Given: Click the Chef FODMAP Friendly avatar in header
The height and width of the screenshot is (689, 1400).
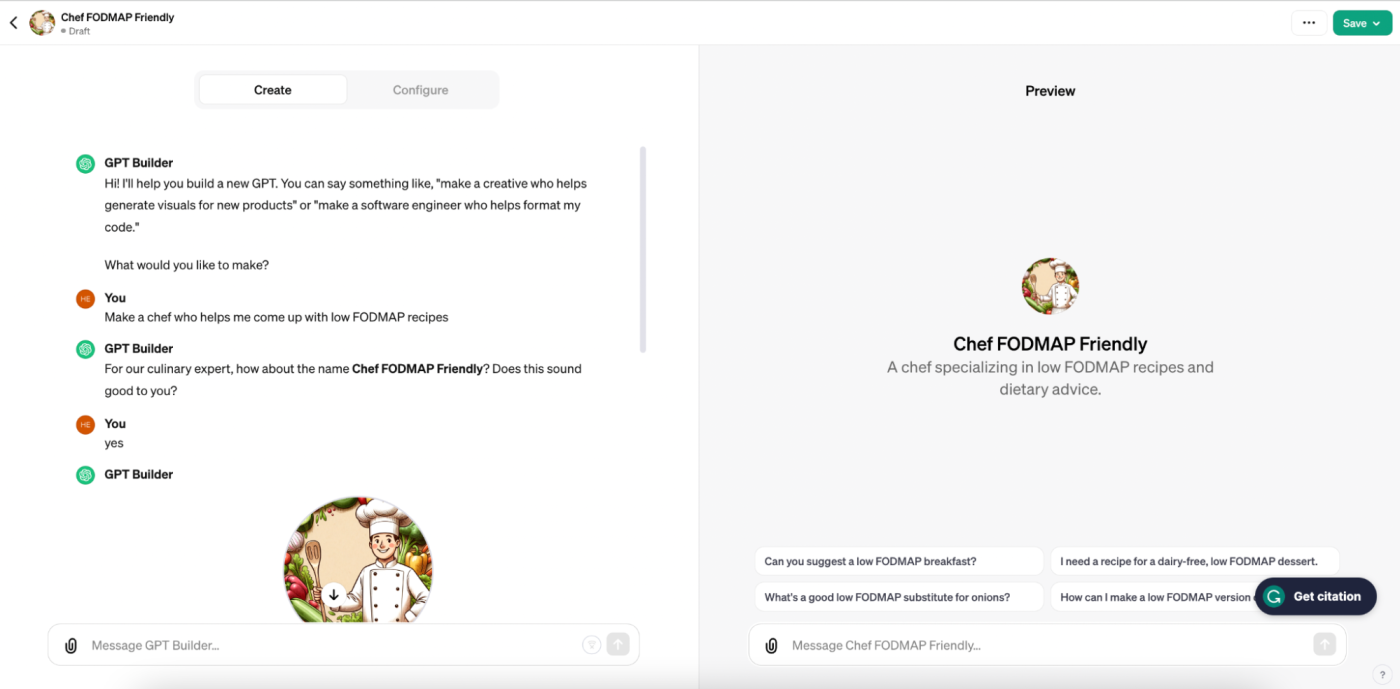Looking at the screenshot, I should (42, 23).
